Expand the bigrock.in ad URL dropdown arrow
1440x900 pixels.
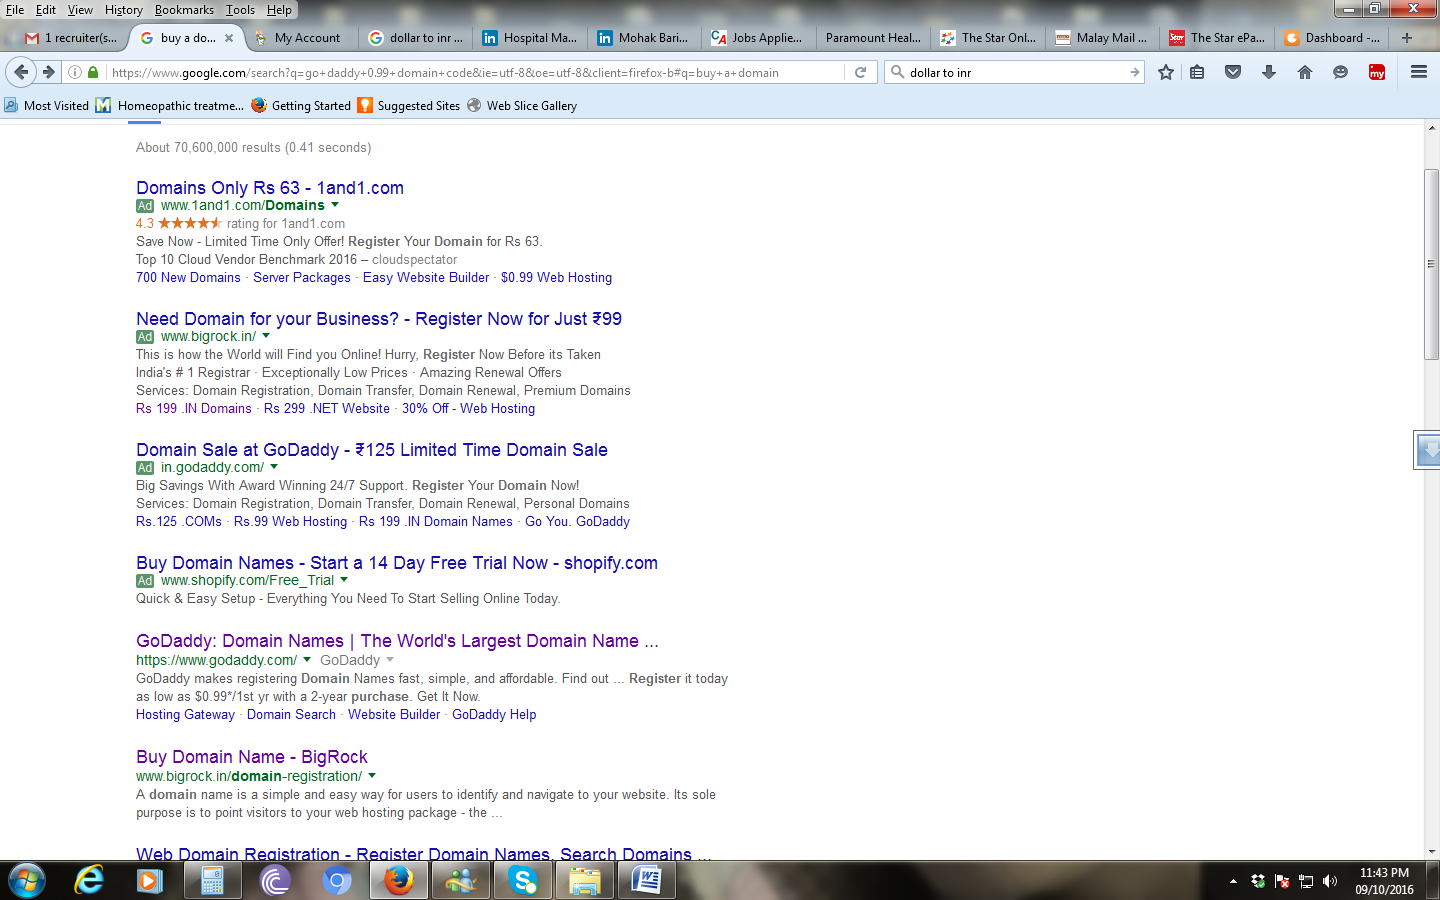click(266, 336)
